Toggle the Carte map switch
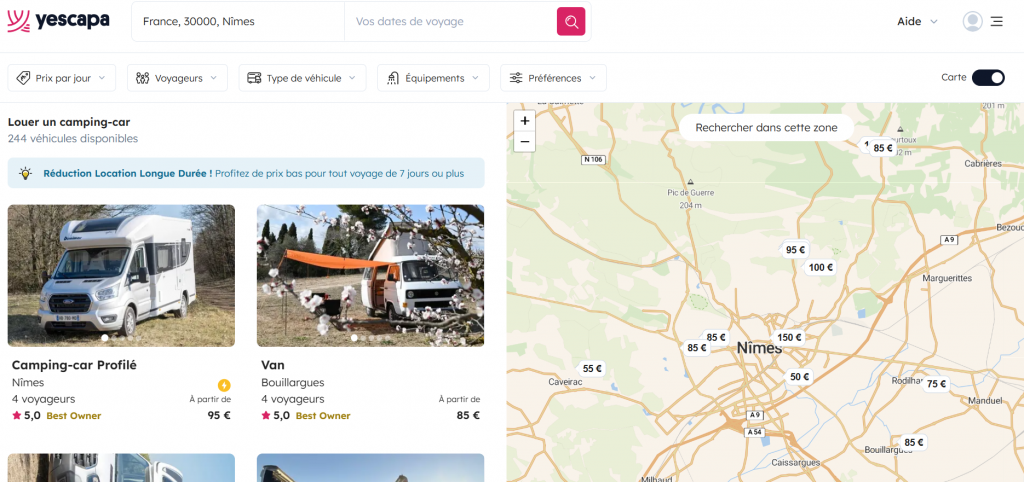 [x=987, y=78]
